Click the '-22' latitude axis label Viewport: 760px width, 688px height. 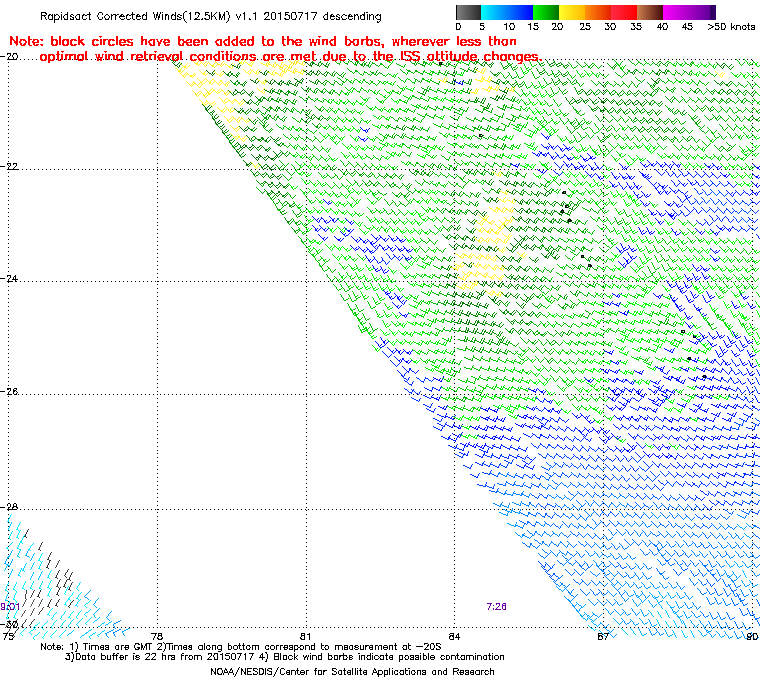coord(9,166)
